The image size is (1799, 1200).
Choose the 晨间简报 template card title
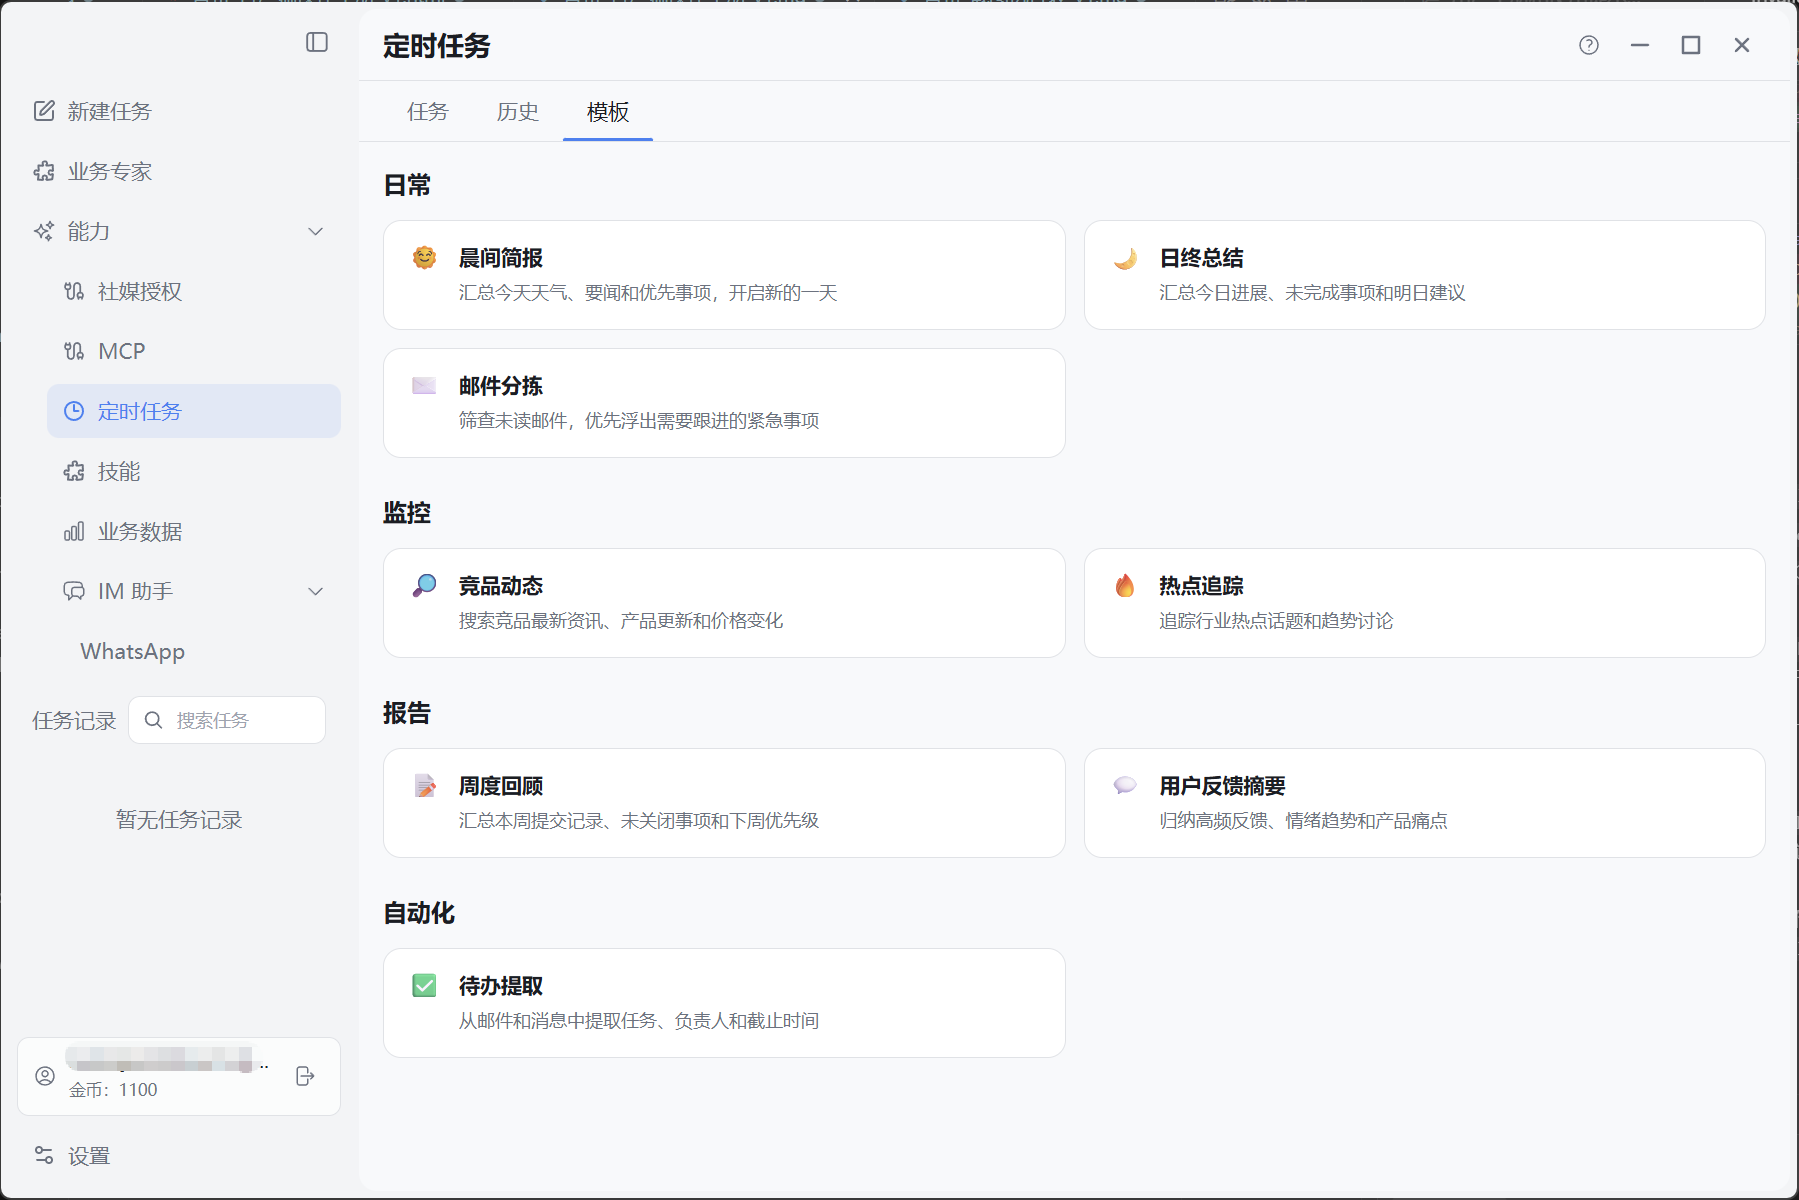click(501, 258)
